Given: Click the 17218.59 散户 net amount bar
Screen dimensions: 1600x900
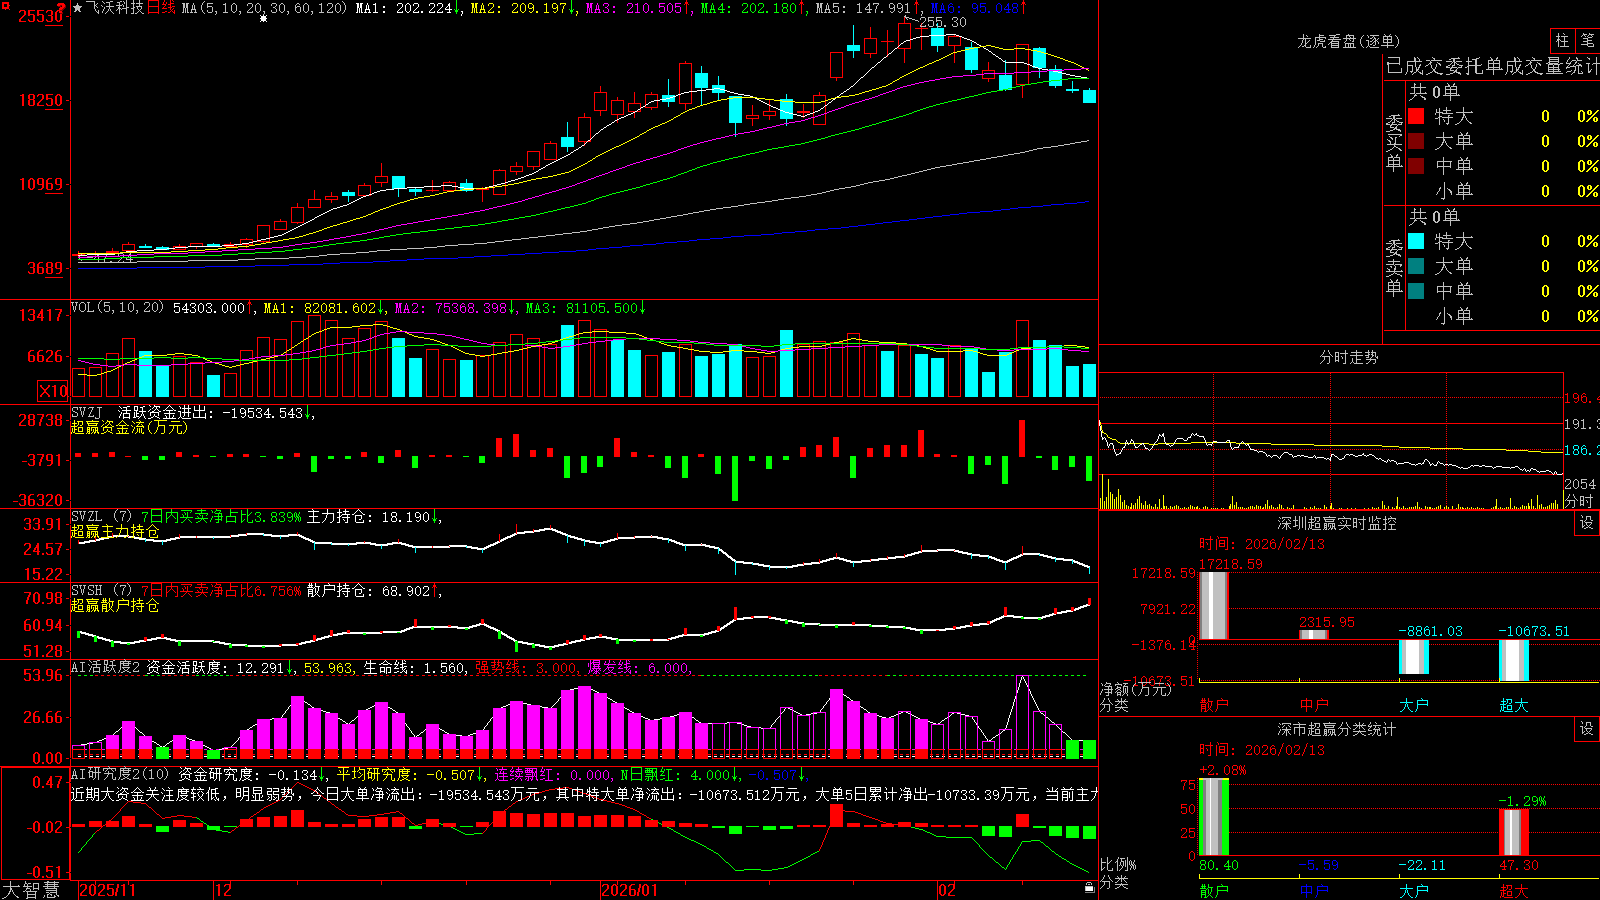Looking at the screenshot, I should click(x=1214, y=606).
